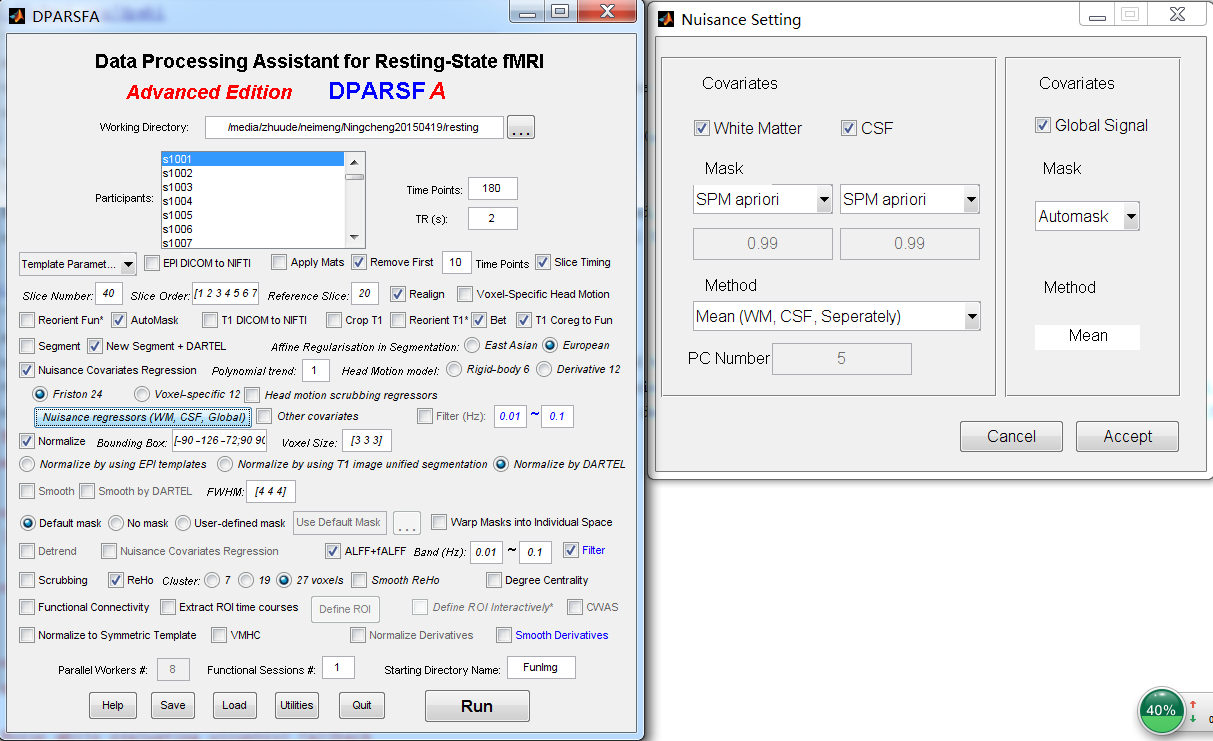Toggle the Slice Timing checkbox
Image resolution: width=1213 pixels, height=741 pixels.
(x=543, y=263)
